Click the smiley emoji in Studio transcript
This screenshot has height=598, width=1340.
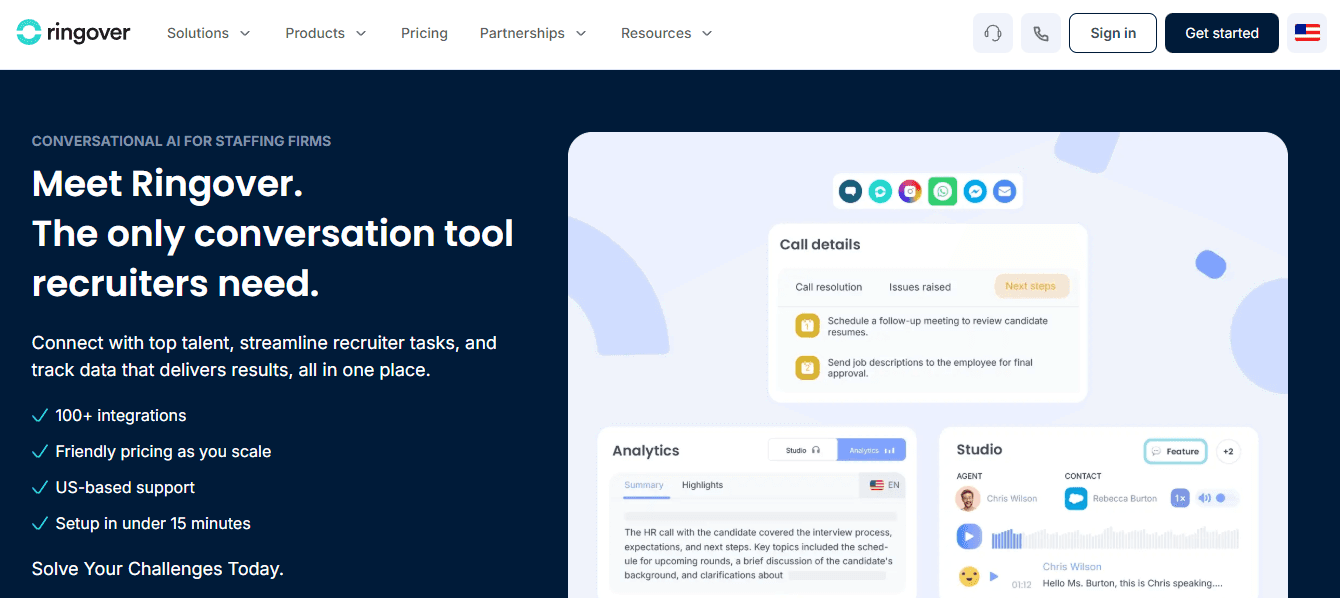click(968, 576)
